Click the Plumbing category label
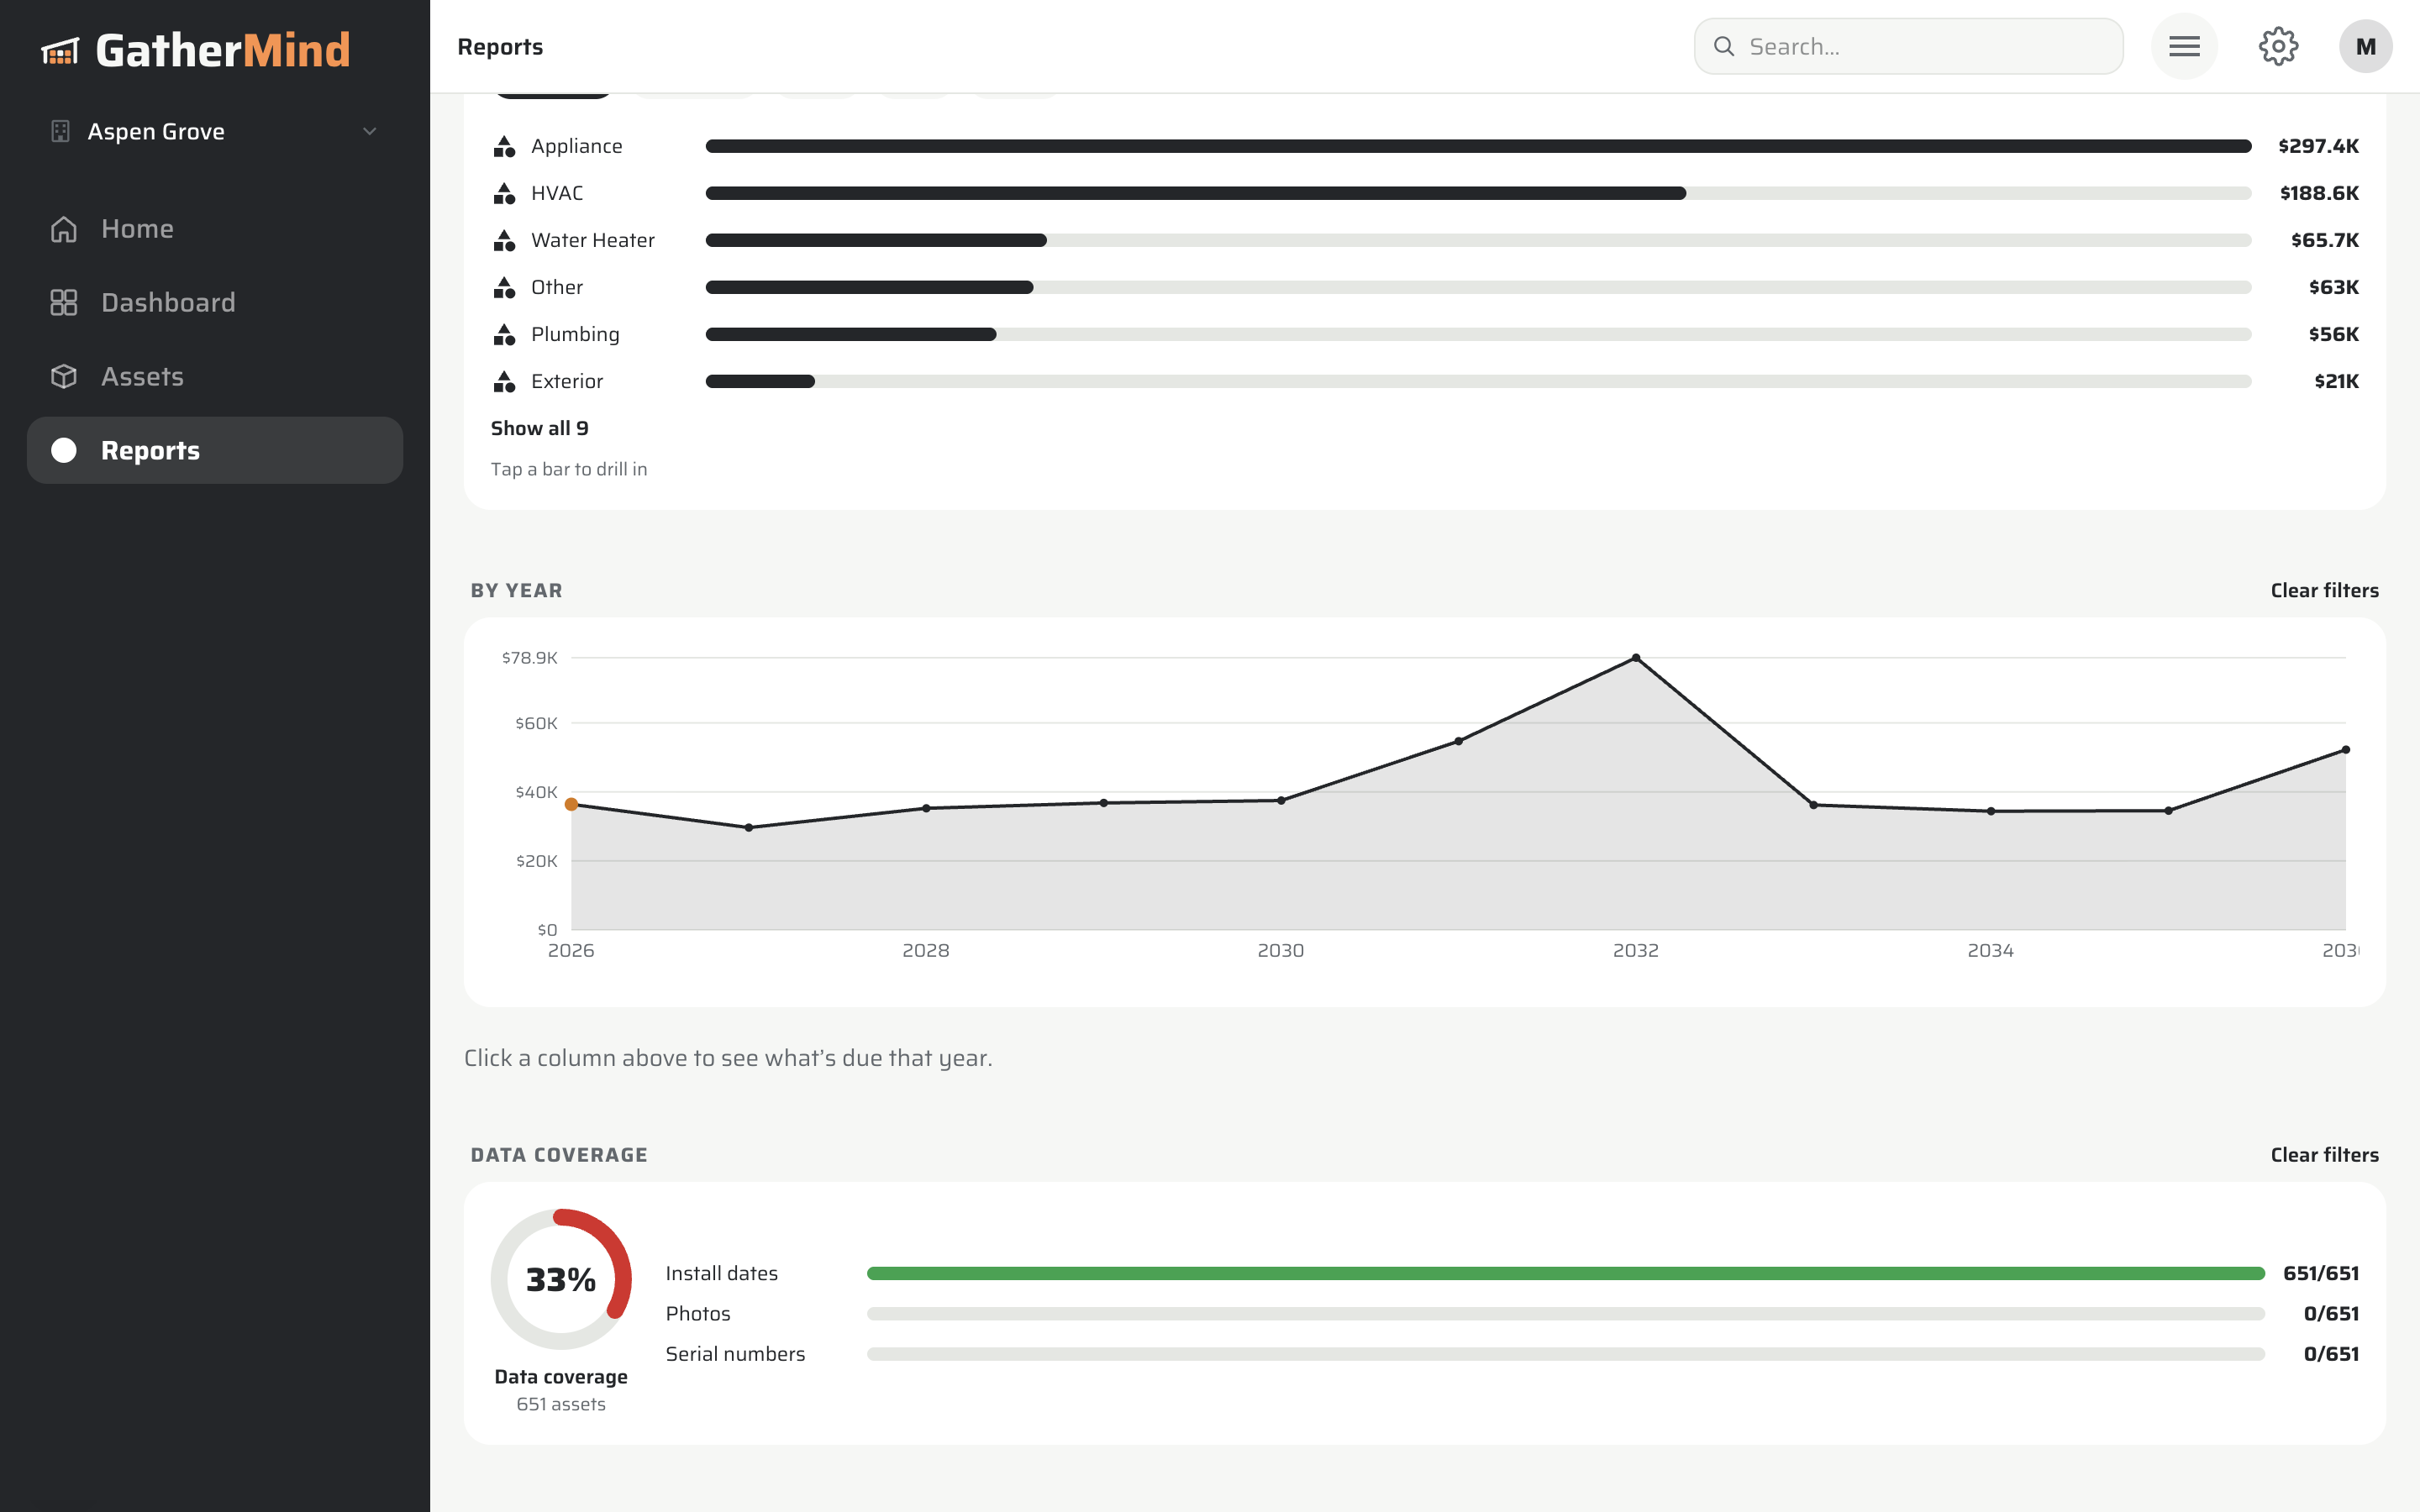The height and width of the screenshot is (1512, 2420). [x=575, y=334]
